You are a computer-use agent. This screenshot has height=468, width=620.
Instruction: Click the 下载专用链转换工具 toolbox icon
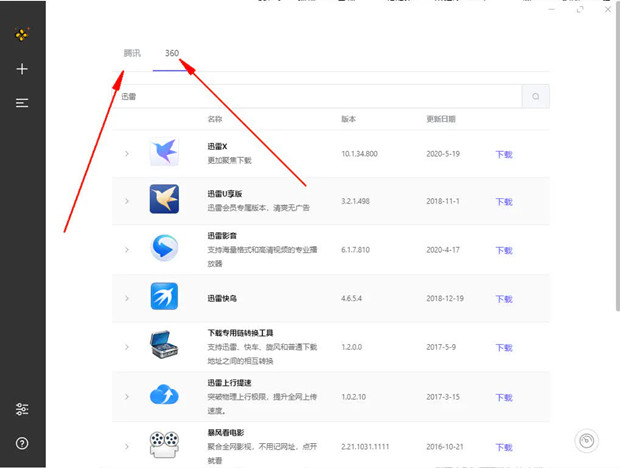pyautogui.click(x=164, y=345)
